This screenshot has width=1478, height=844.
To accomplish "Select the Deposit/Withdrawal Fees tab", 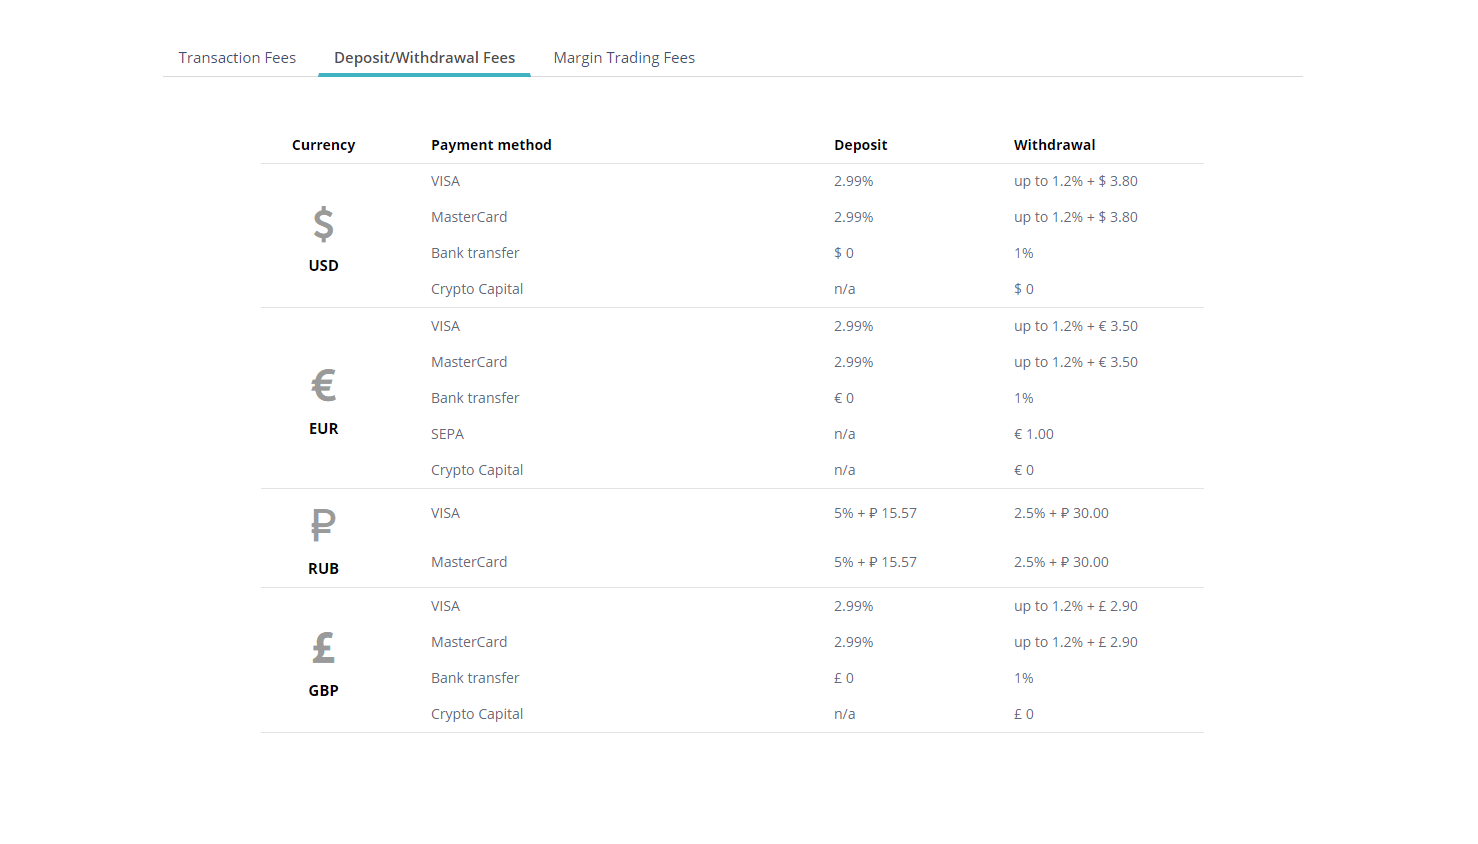I will click(x=424, y=58).
